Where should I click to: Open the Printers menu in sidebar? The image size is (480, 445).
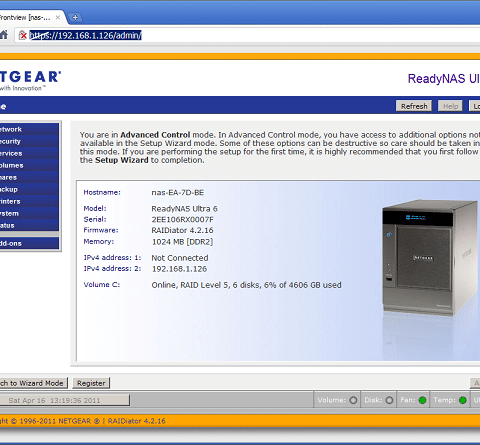coord(29,201)
